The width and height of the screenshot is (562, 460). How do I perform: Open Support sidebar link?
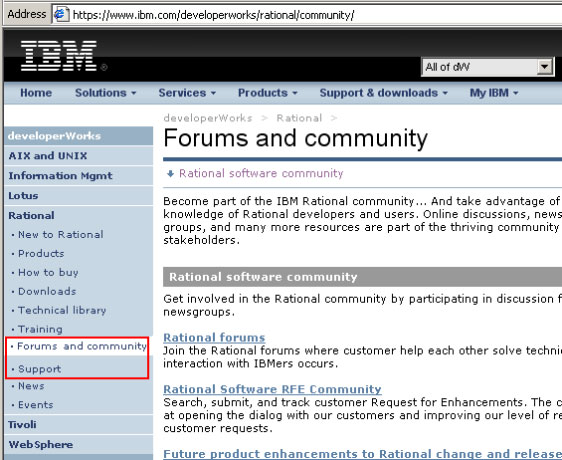39,369
